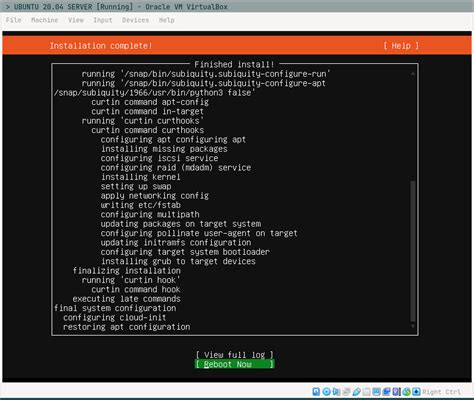The height and width of the screenshot is (400, 474).
Task: Select the View full log button
Action: [x=235, y=355]
